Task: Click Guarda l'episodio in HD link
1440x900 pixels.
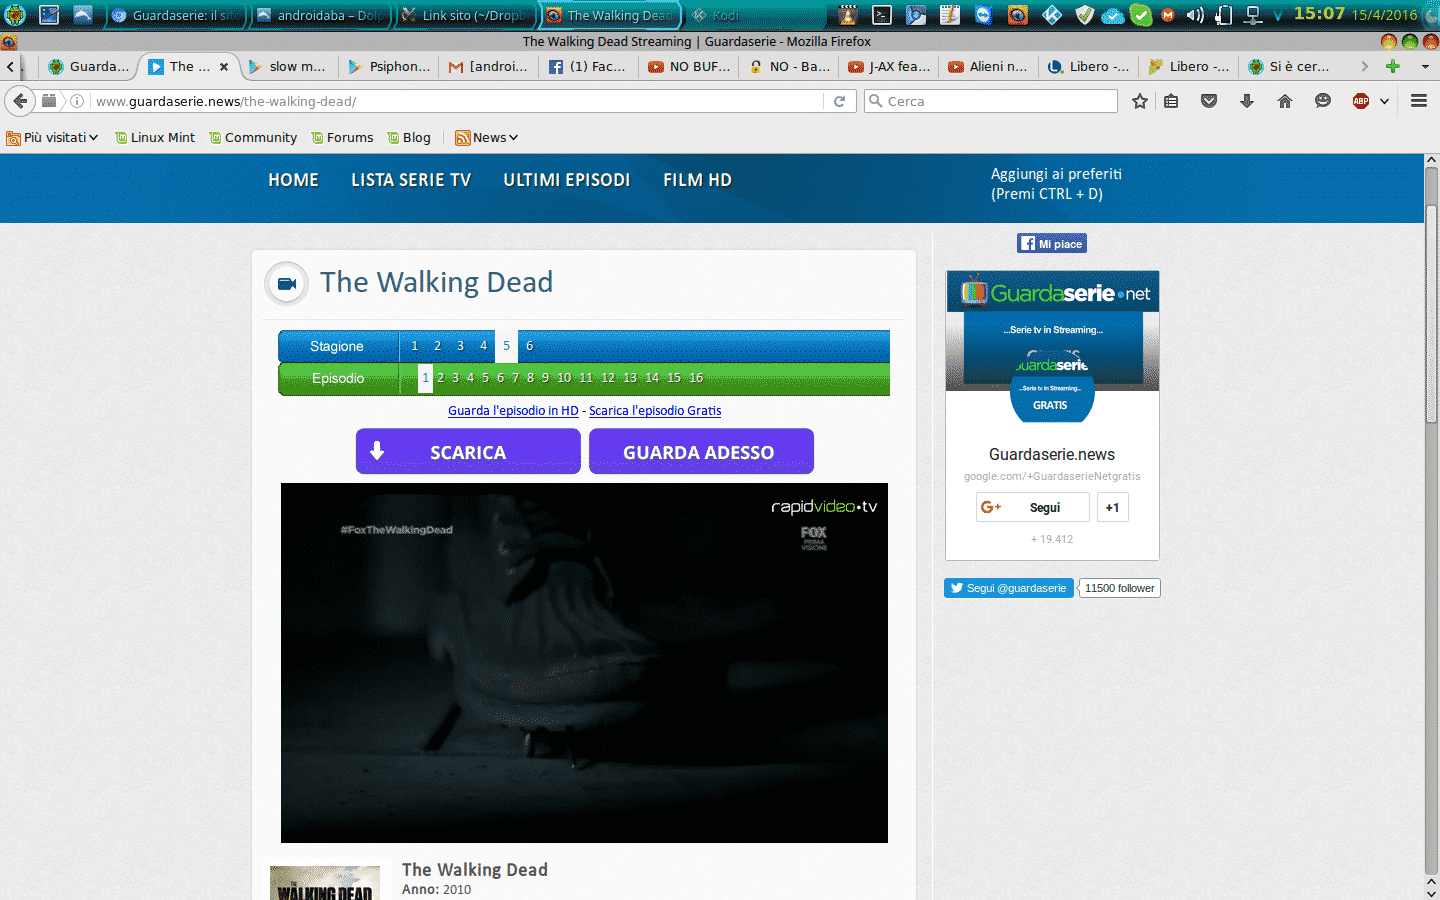Action: [513, 411]
